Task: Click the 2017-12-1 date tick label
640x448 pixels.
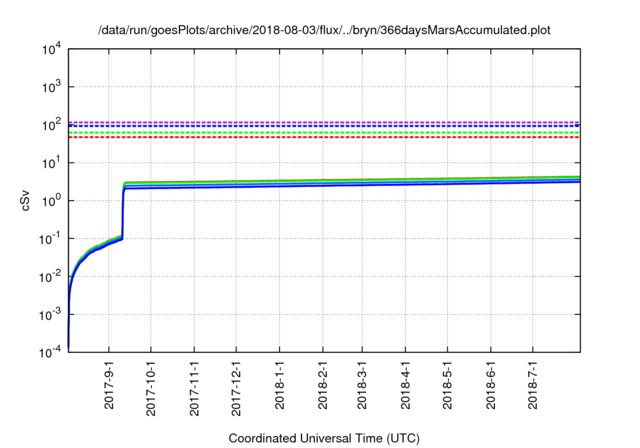Action: pyautogui.click(x=236, y=388)
